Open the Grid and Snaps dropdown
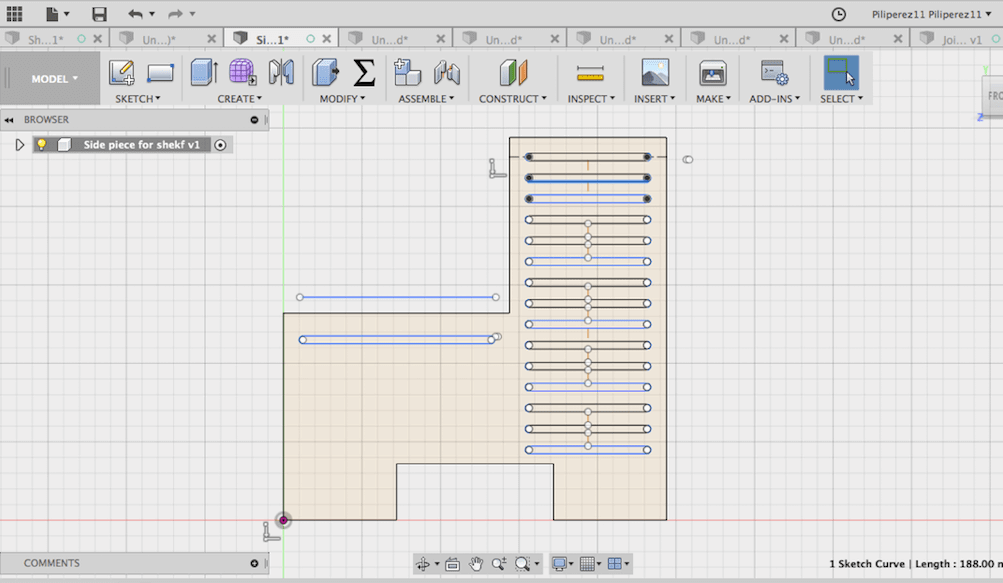The height and width of the screenshot is (583, 1003). 590,564
